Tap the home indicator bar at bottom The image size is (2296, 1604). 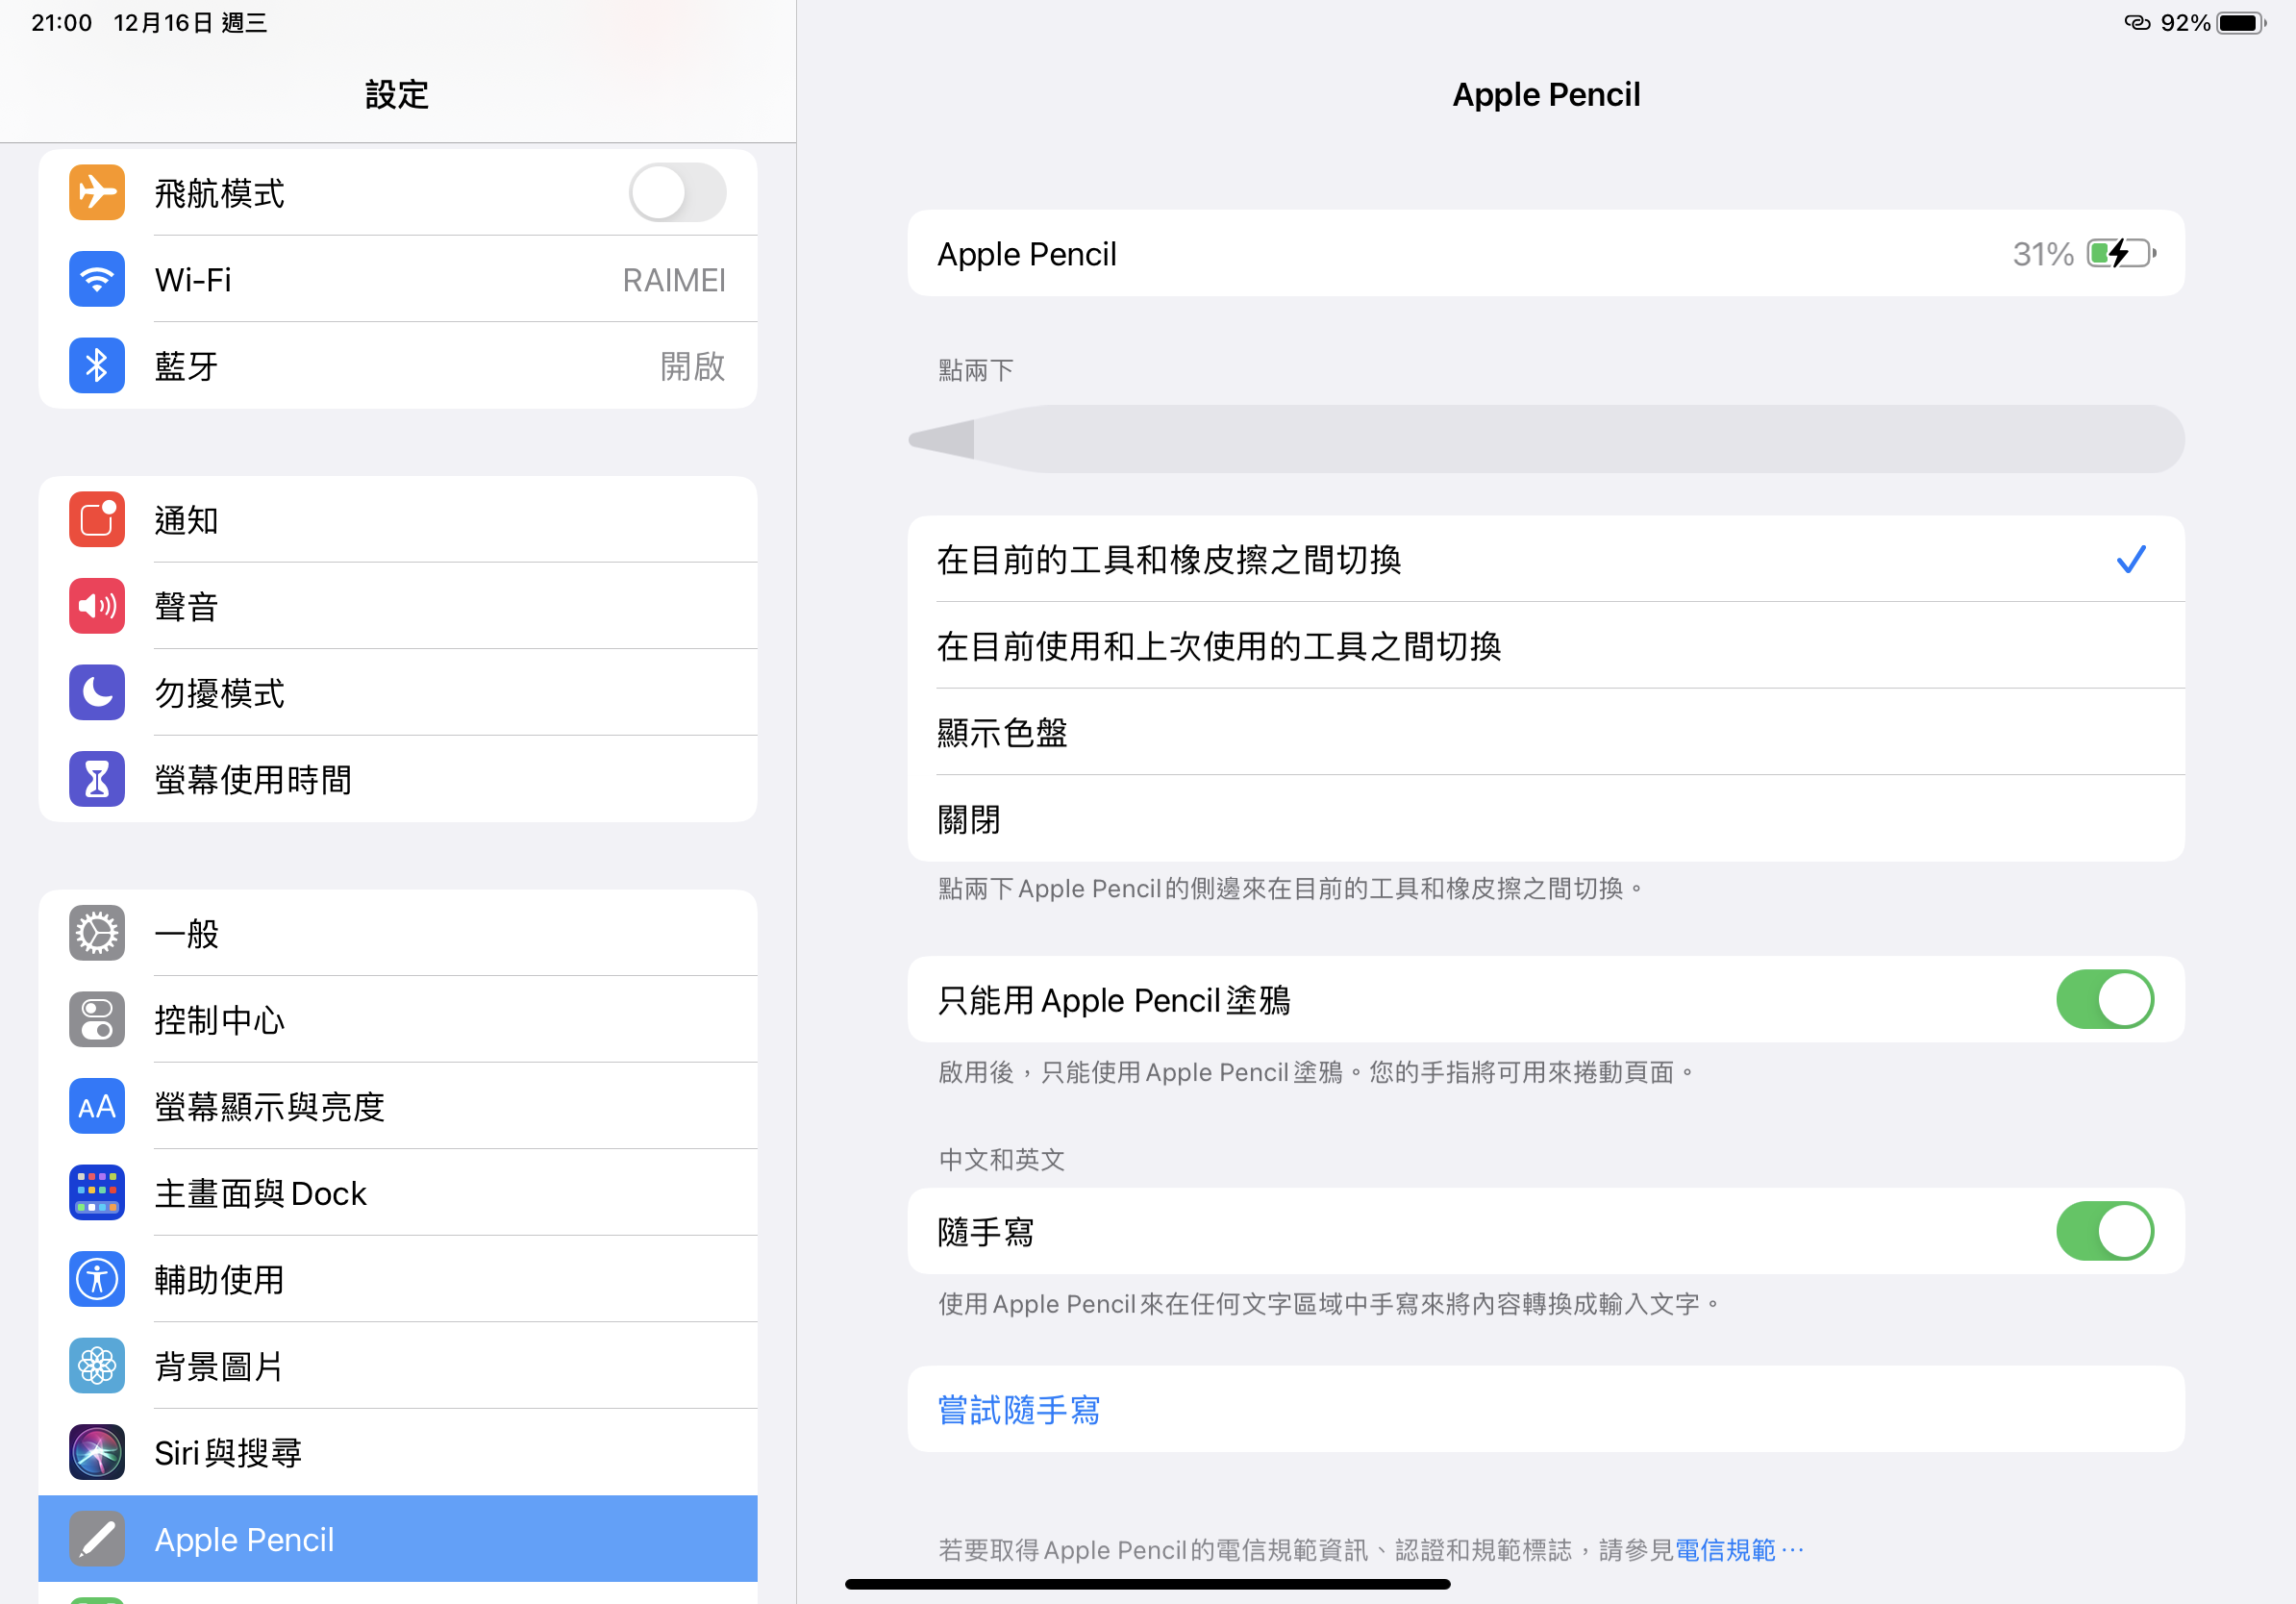pos(1147,1584)
